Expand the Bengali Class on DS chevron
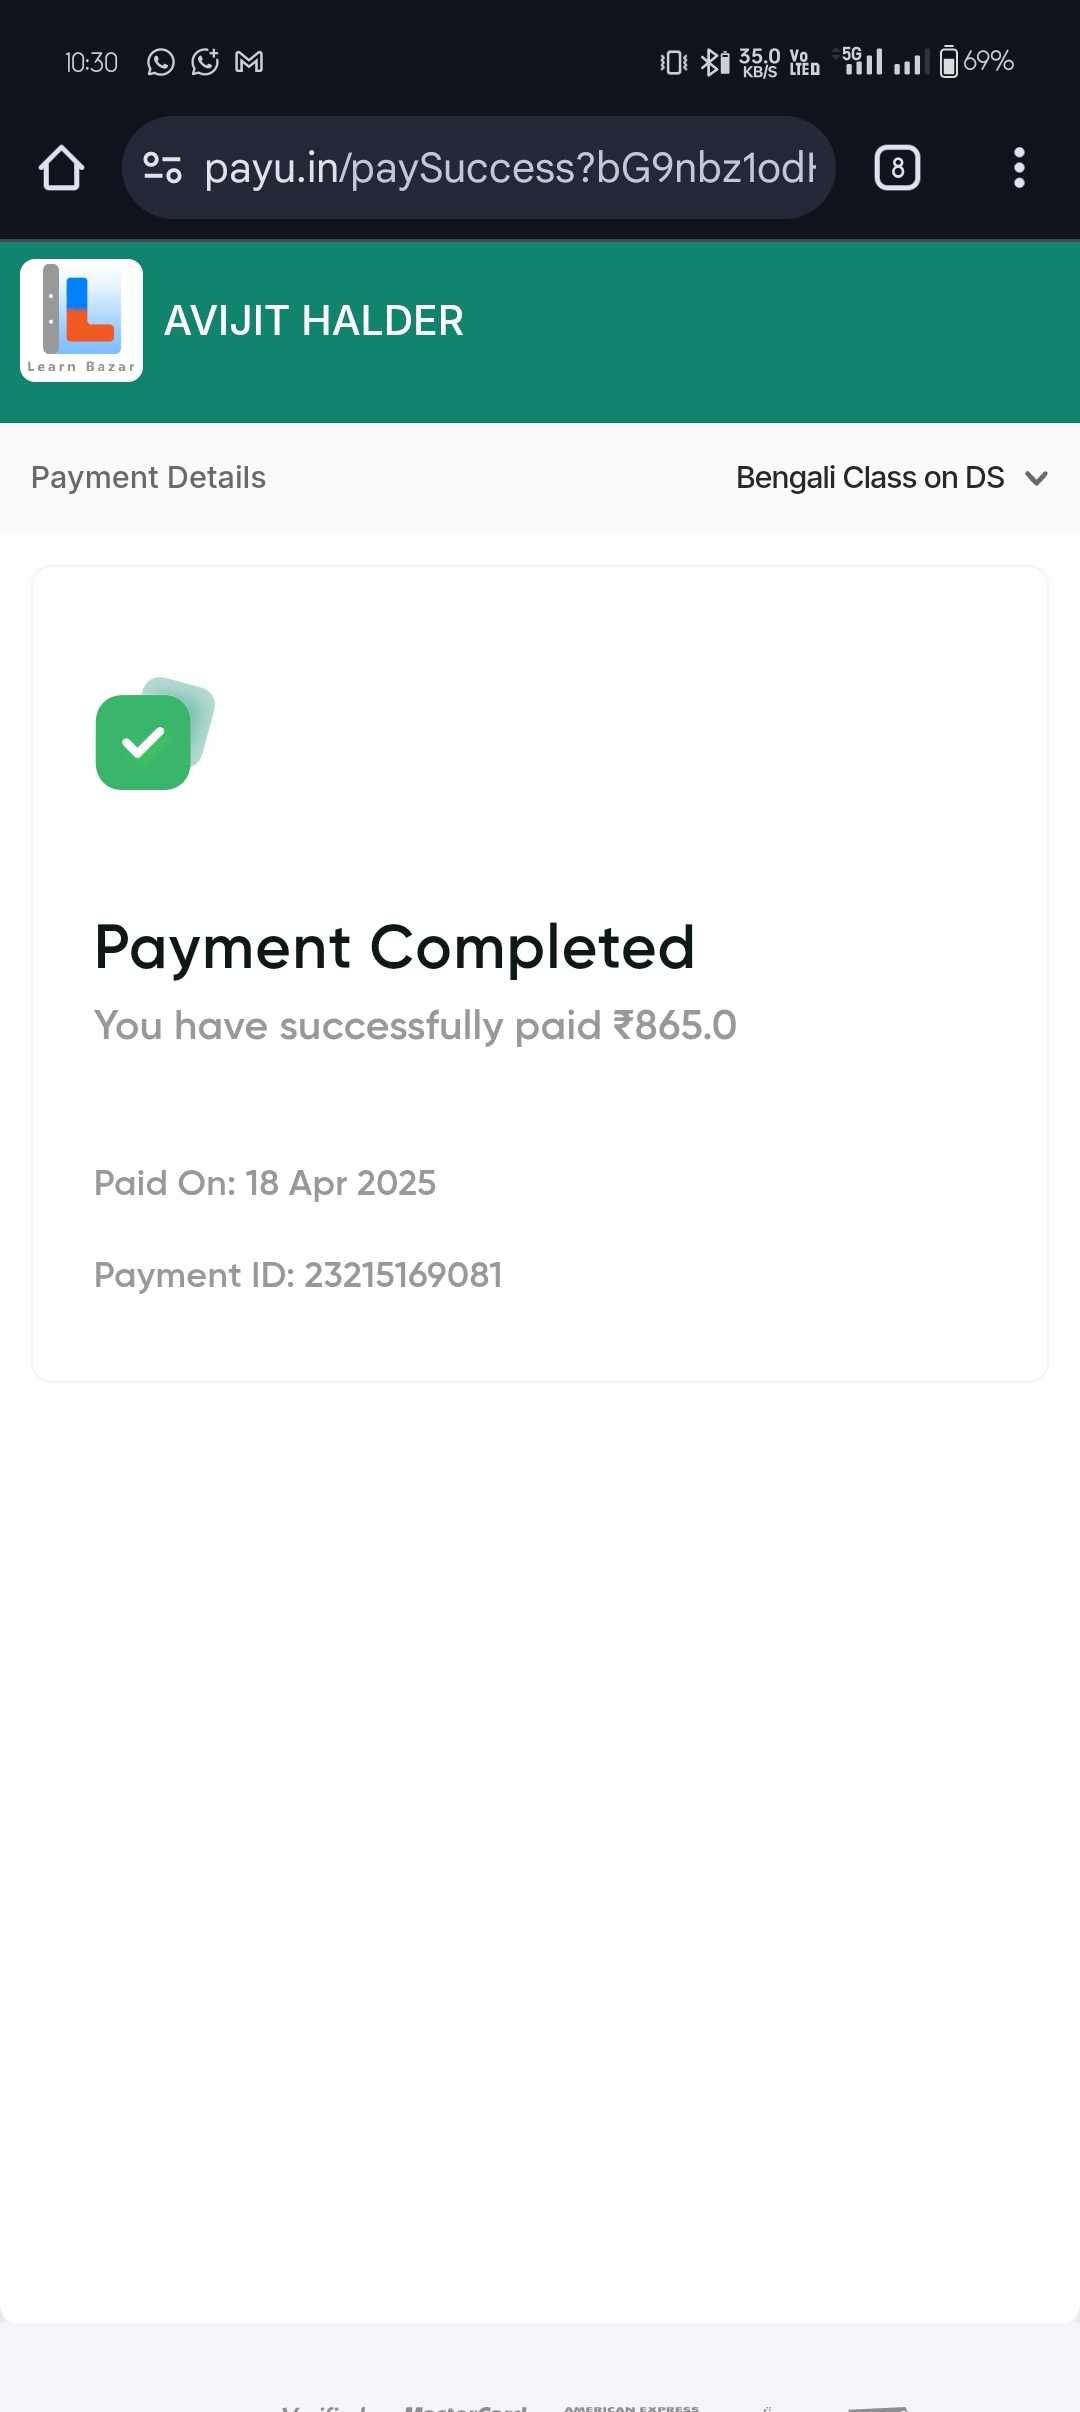This screenshot has width=1080, height=2412. tap(1037, 478)
